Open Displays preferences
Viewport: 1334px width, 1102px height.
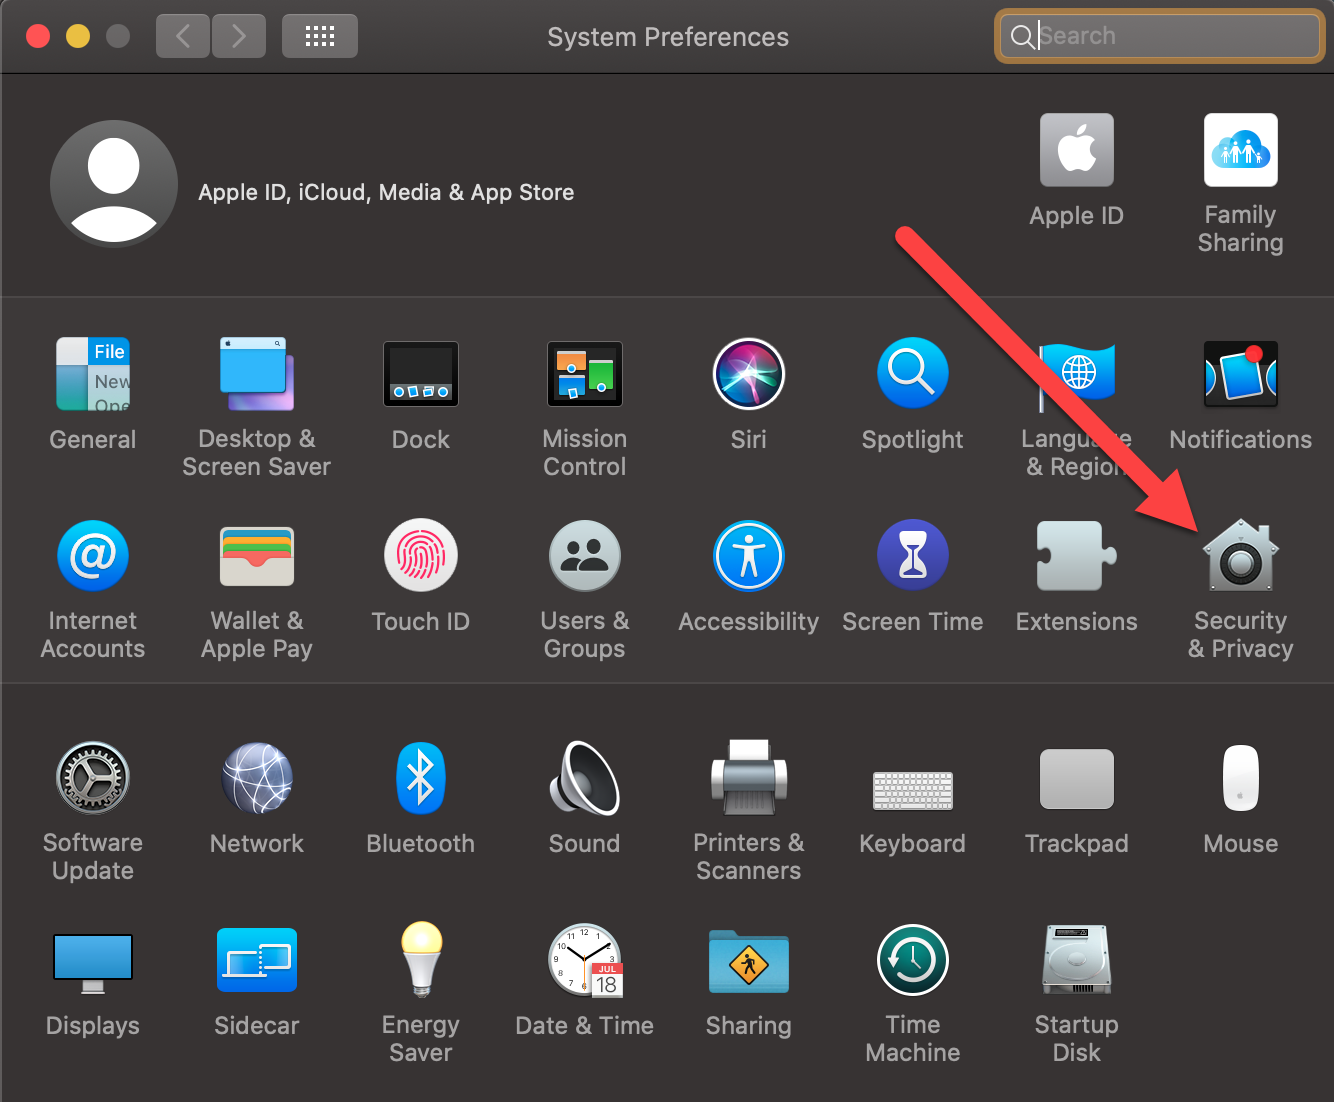click(93, 963)
